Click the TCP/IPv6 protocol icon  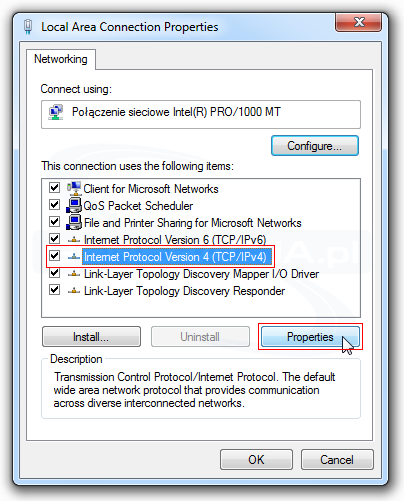pos(74,240)
